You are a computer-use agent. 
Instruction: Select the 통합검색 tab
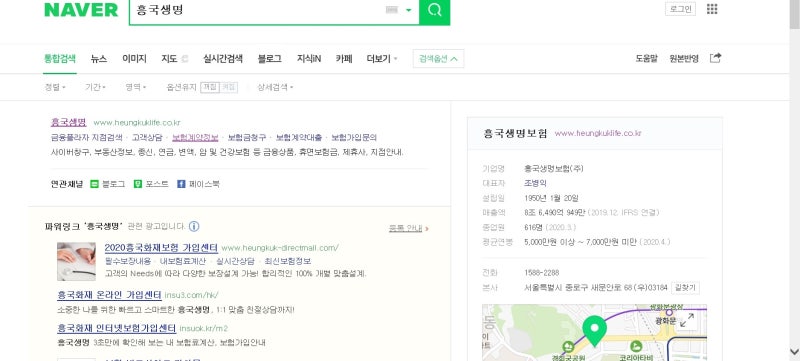[x=60, y=59]
